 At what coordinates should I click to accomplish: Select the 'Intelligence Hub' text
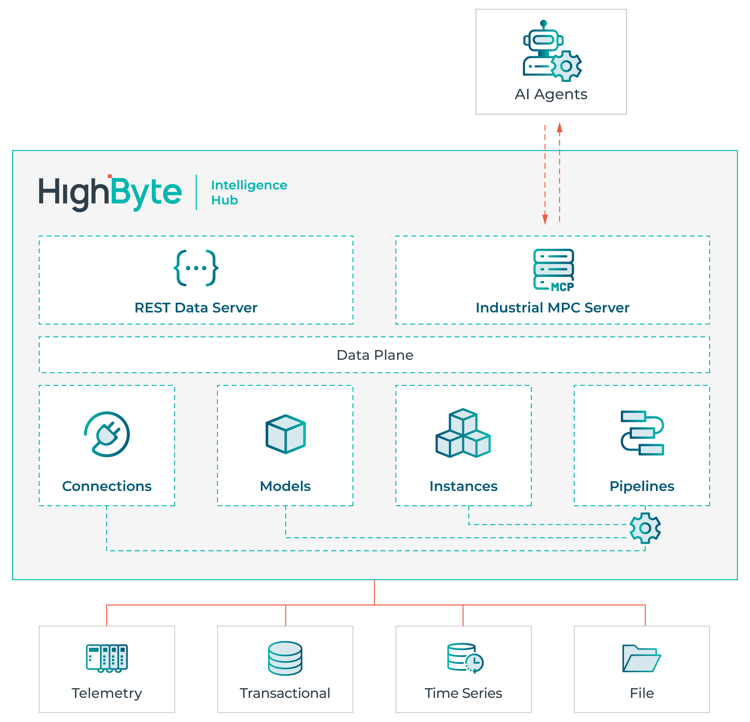coord(249,192)
